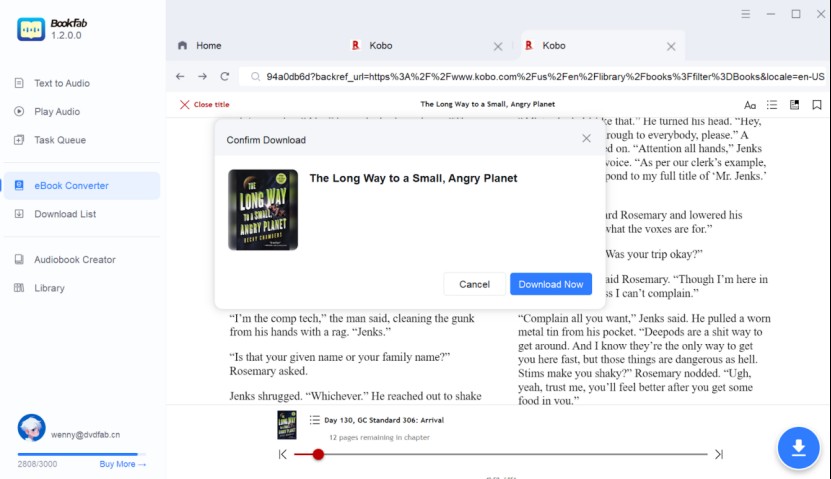Close the Confirm Download dialog

(x=586, y=138)
